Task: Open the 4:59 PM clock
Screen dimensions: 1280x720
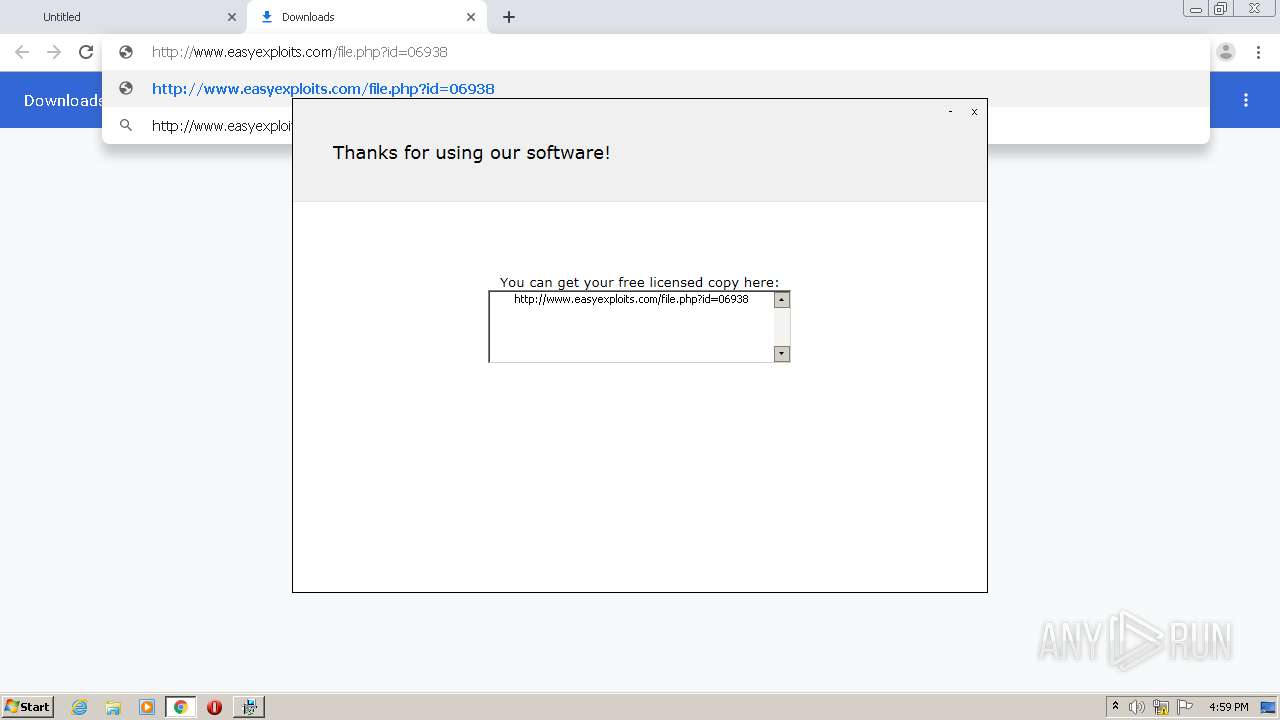Action: point(1228,707)
